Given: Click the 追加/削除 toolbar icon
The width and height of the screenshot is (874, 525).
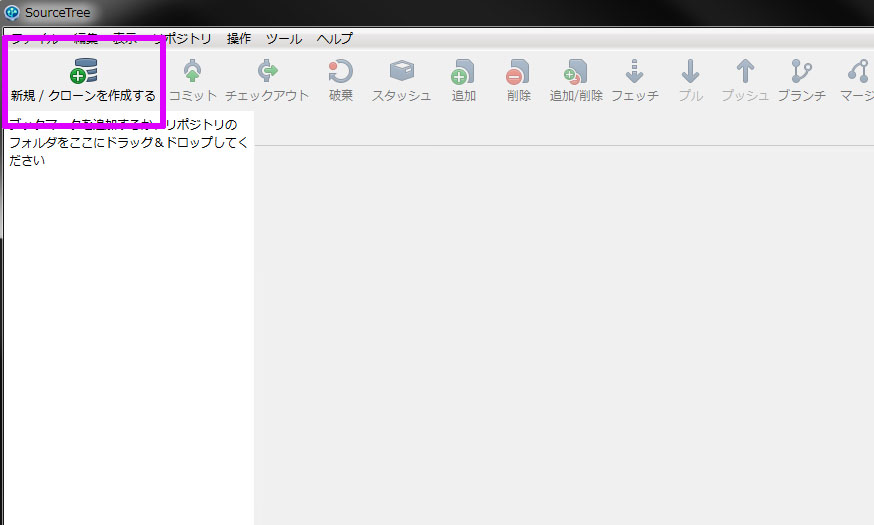Looking at the screenshot, I should coord(575,72).
